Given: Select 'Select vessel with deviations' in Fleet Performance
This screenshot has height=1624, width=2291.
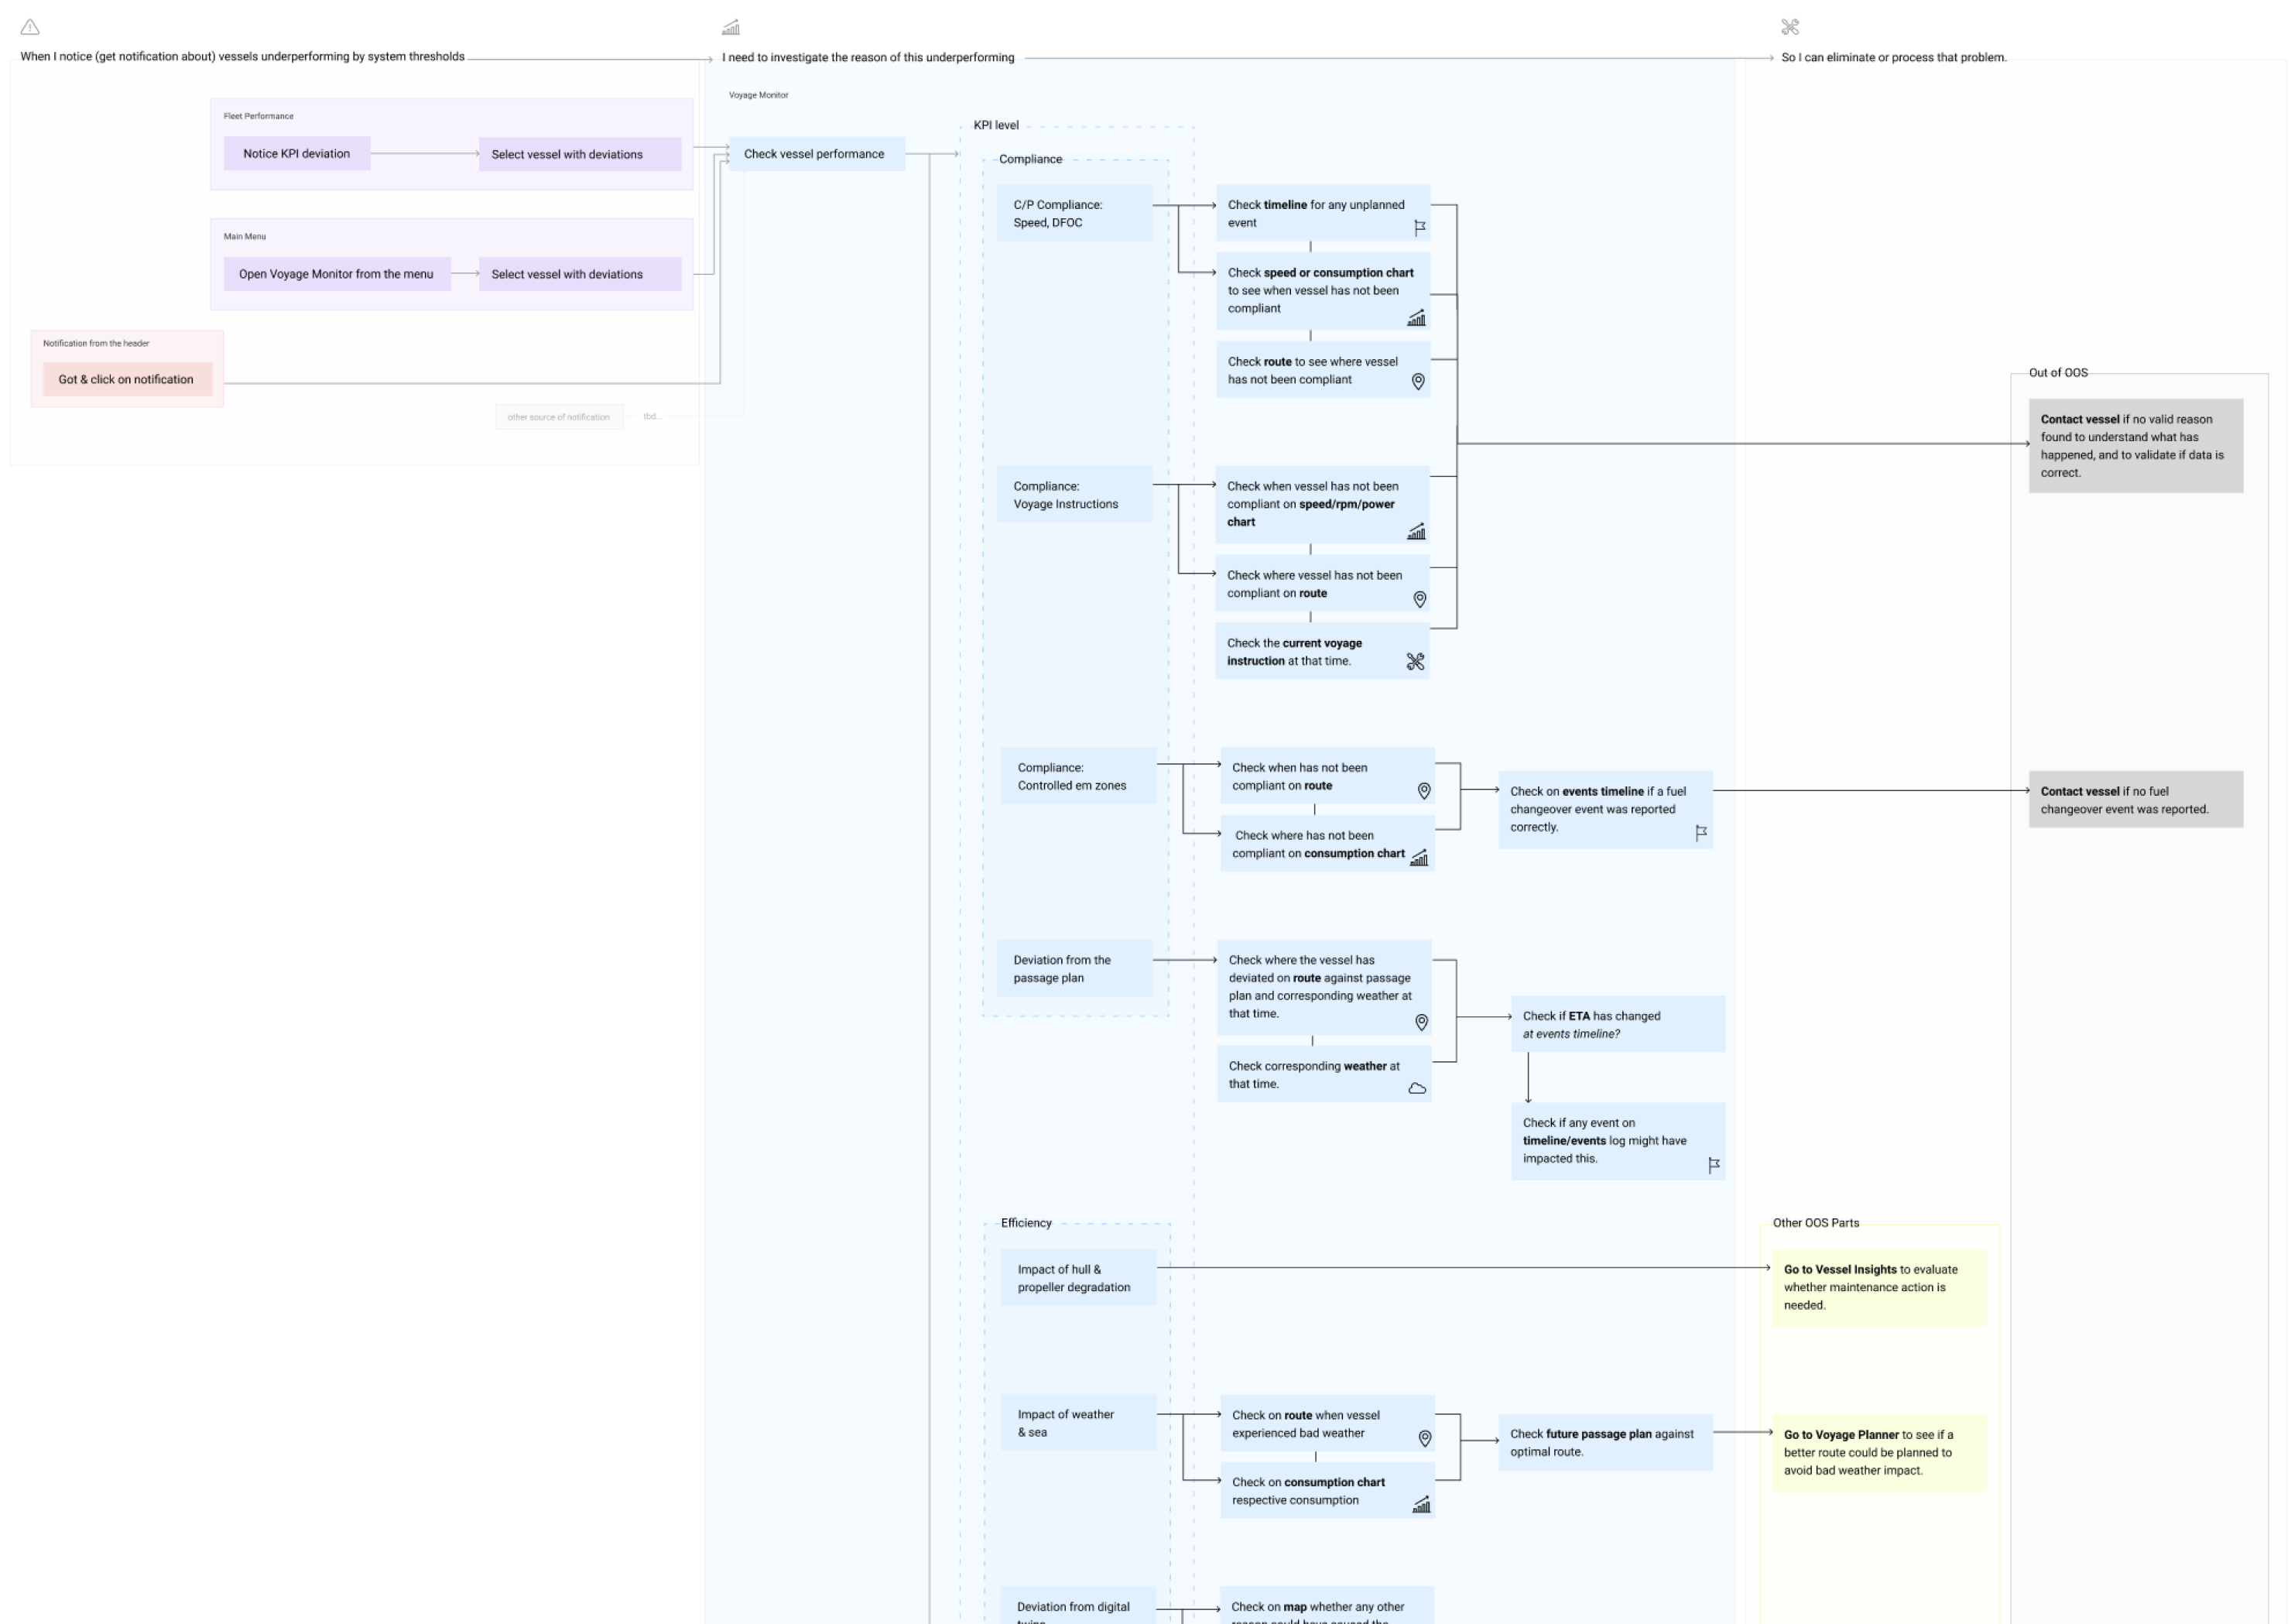Looking at the screenshot, I should pyautogui.click(x=580, y=154).
